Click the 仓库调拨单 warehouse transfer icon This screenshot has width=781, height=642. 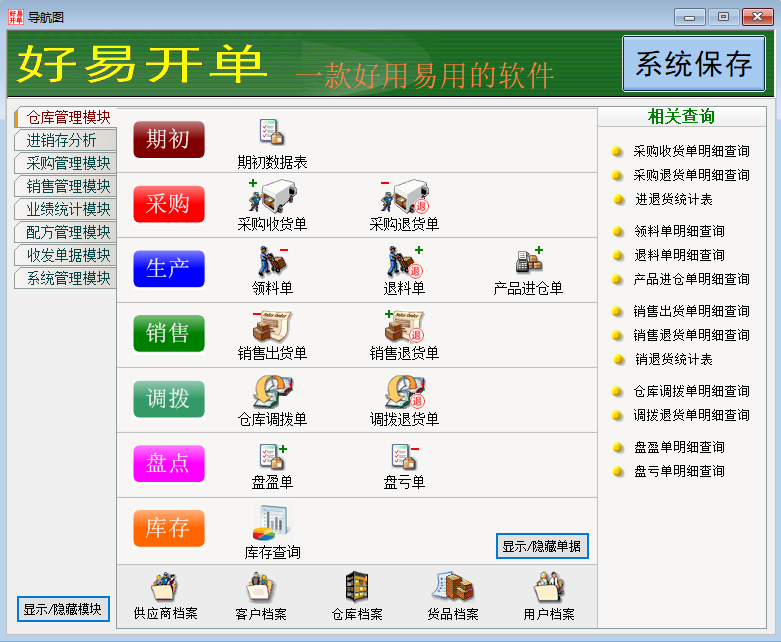coord(272,391)
